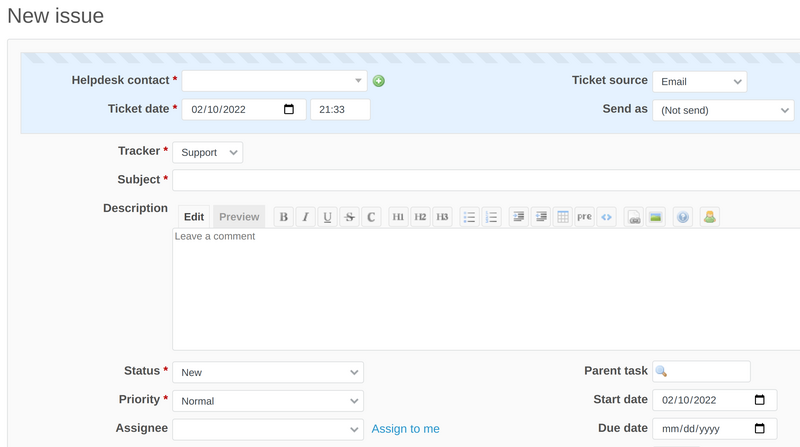Insert a table in description
The height and width of the screenshot is (447, 800).
(563, 217)
